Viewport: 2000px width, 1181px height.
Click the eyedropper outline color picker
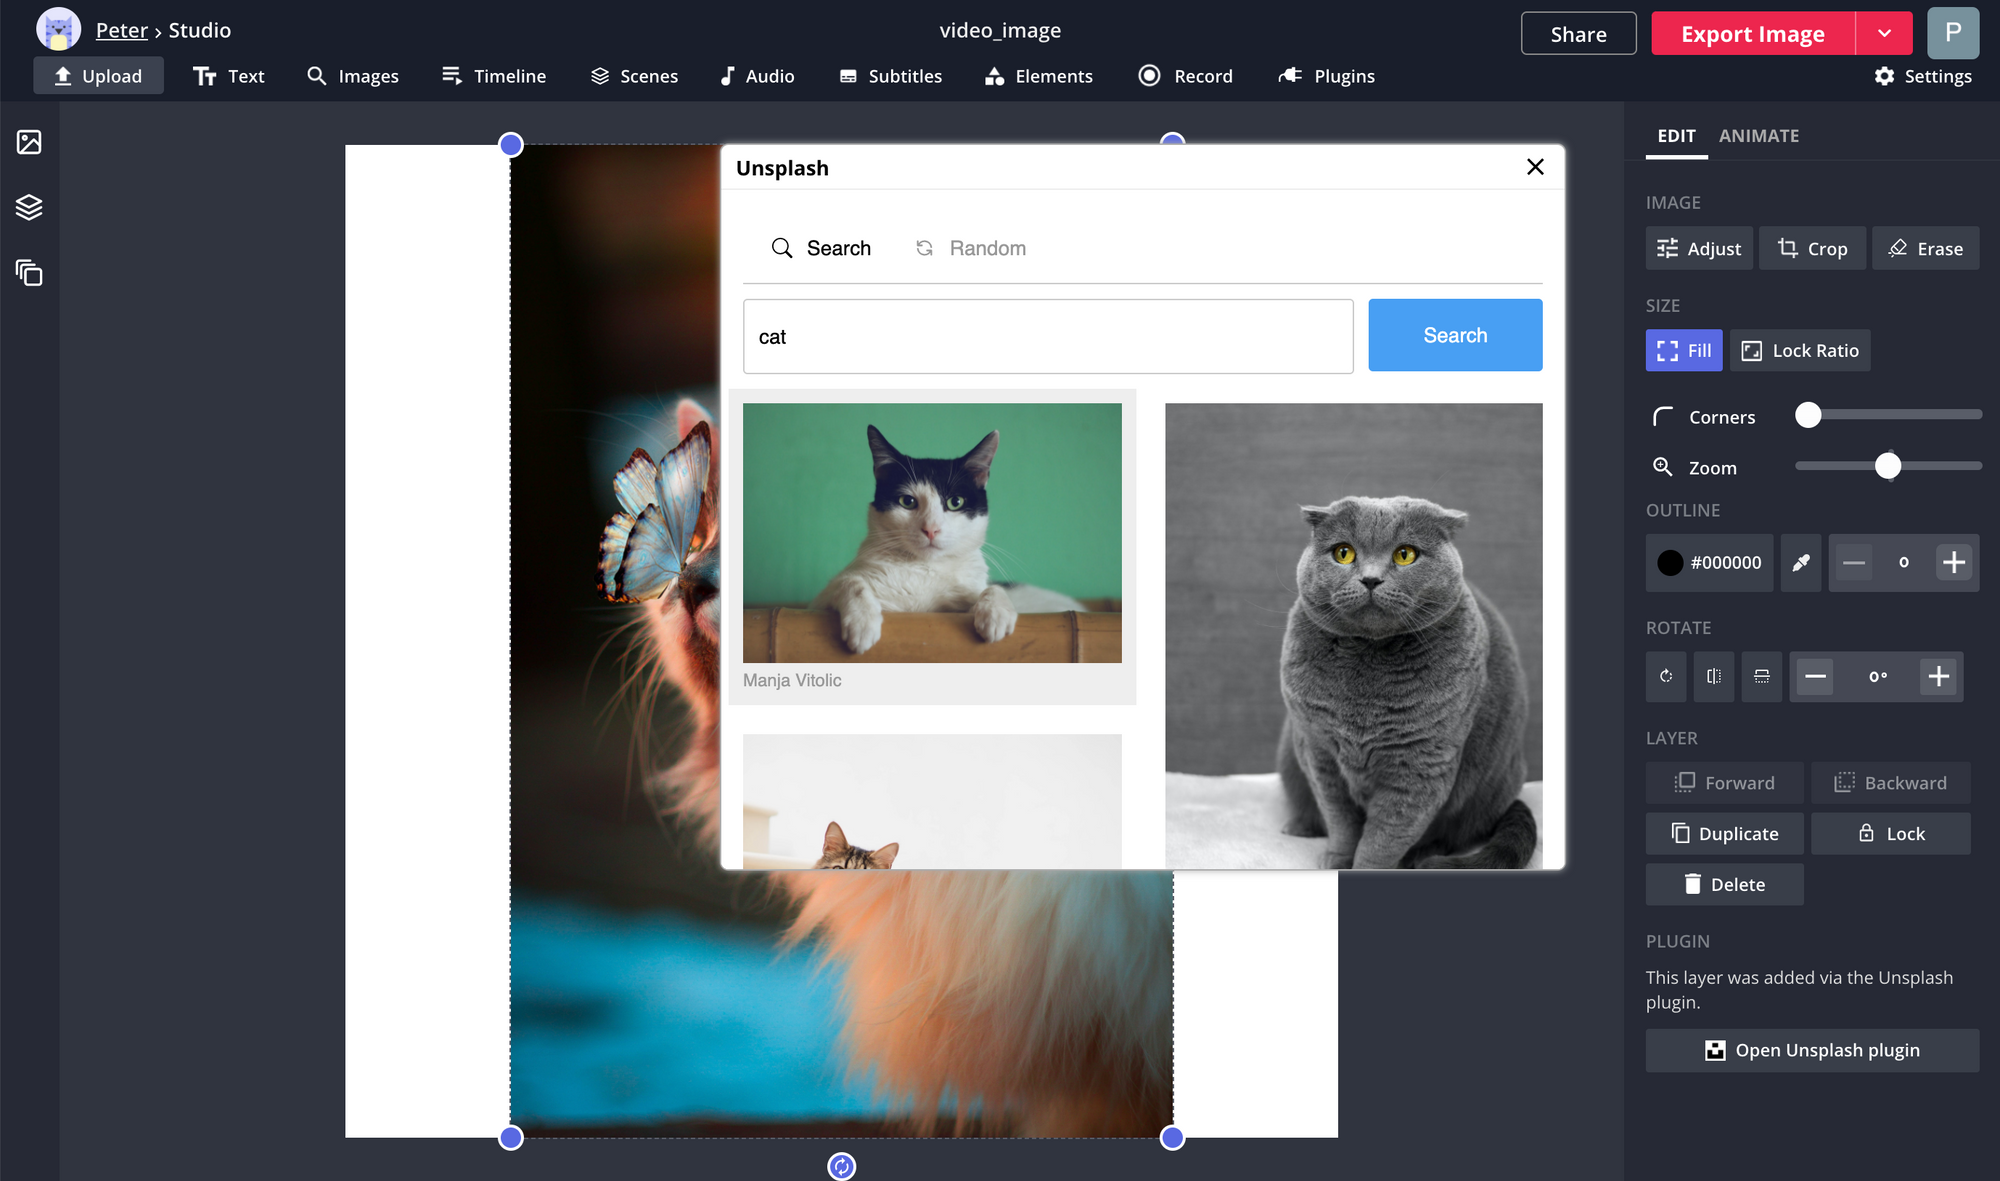(x=1800, y=563)
